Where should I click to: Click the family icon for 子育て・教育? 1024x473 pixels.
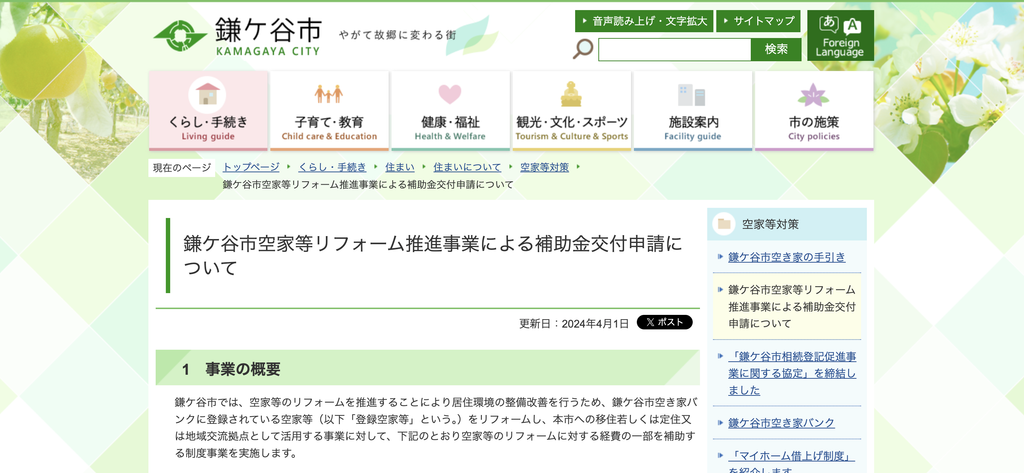tap(328, 94)
